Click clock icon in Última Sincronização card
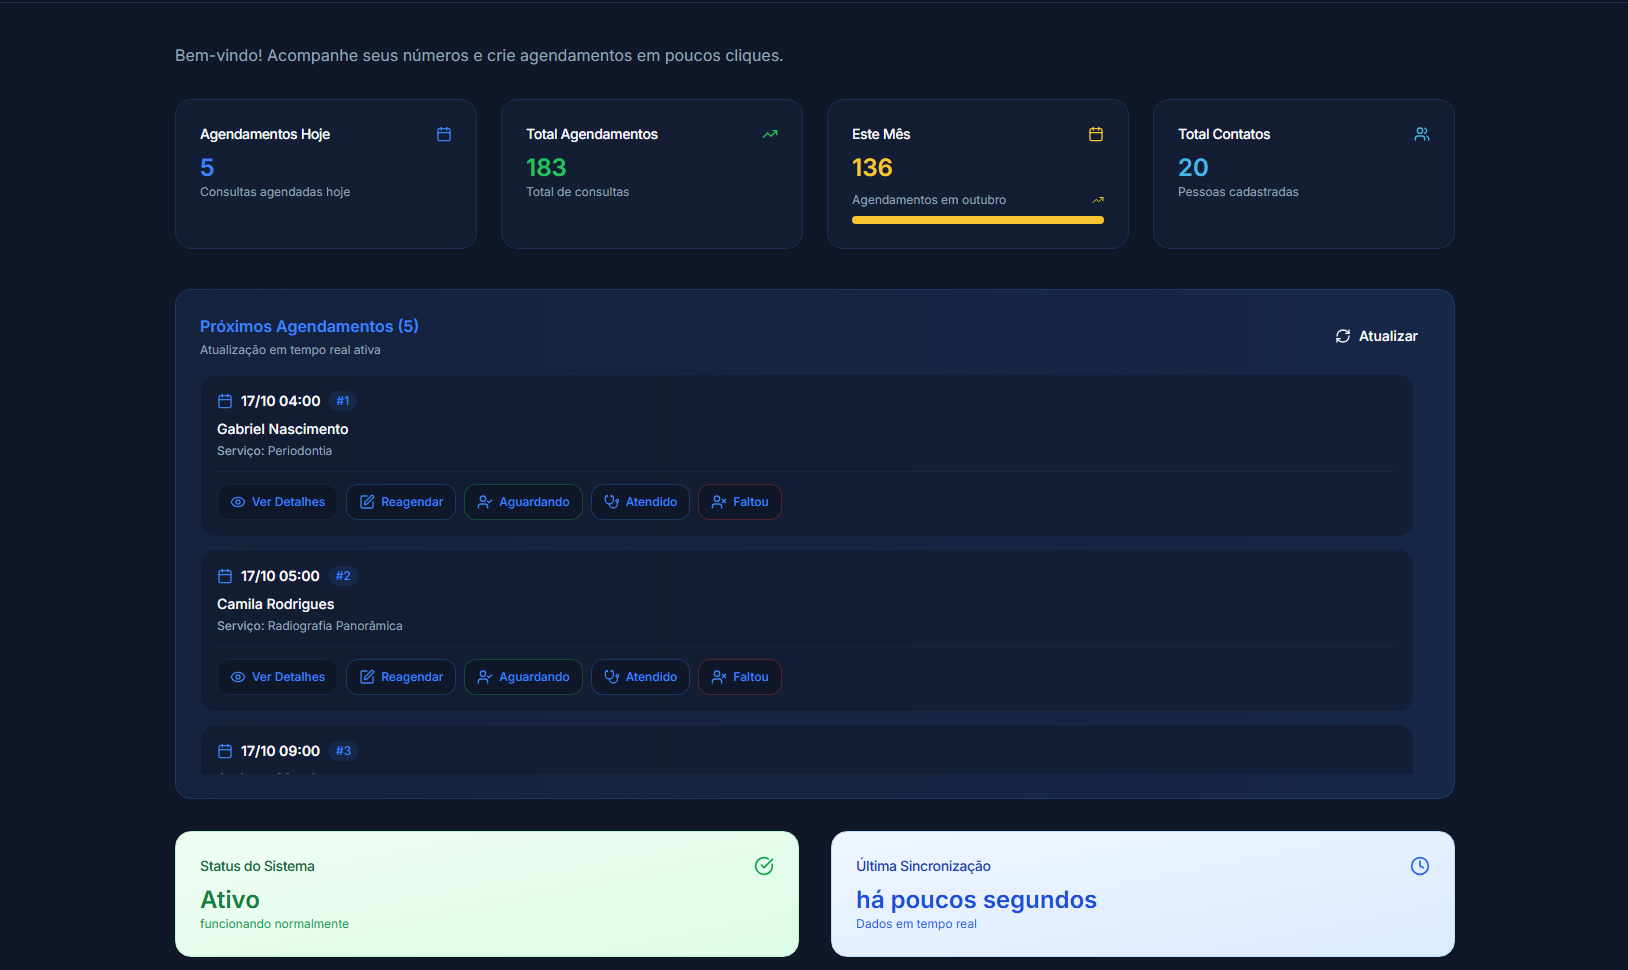The image size is (1628, 970). coord(1419,866)
